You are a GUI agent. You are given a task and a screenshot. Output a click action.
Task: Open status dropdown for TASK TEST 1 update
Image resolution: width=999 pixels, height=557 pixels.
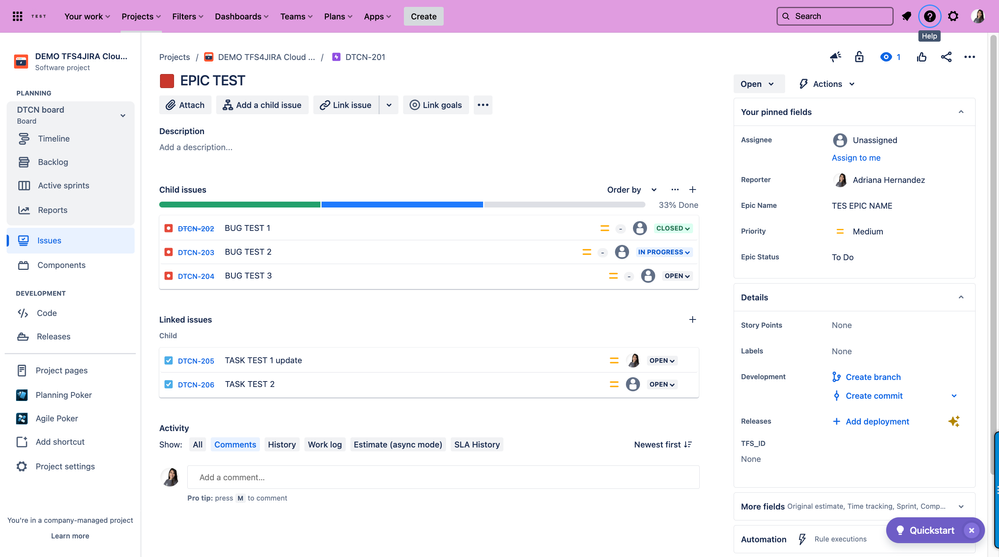click(662, 361)
